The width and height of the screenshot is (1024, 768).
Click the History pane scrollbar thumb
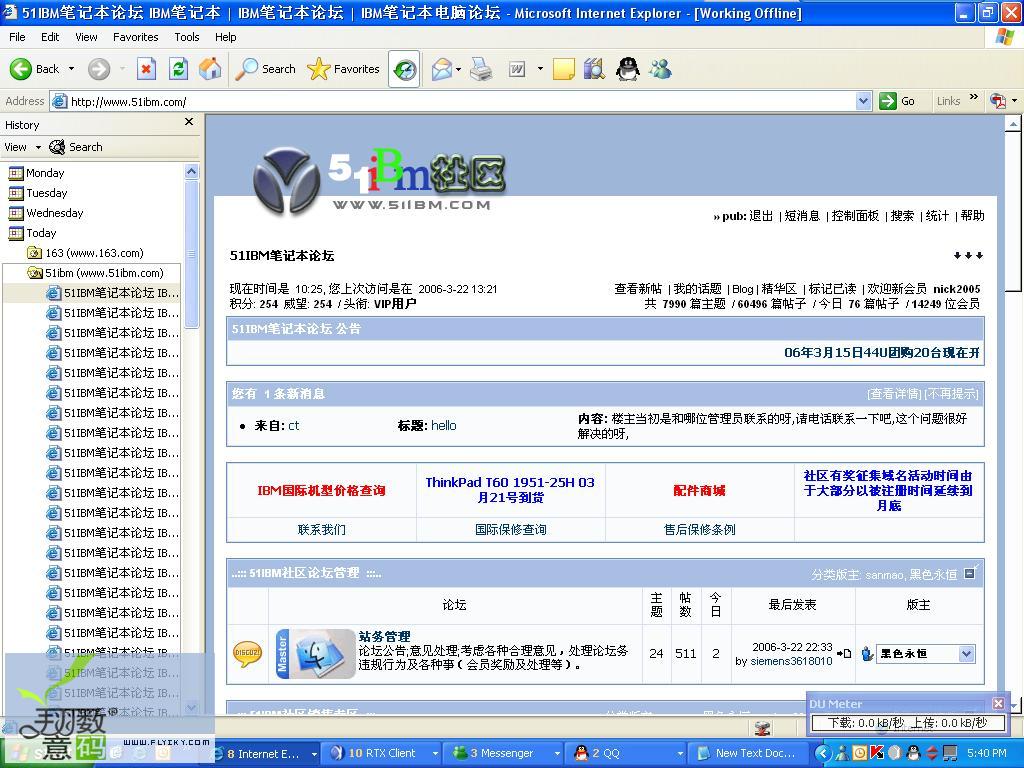coord(191,255)
